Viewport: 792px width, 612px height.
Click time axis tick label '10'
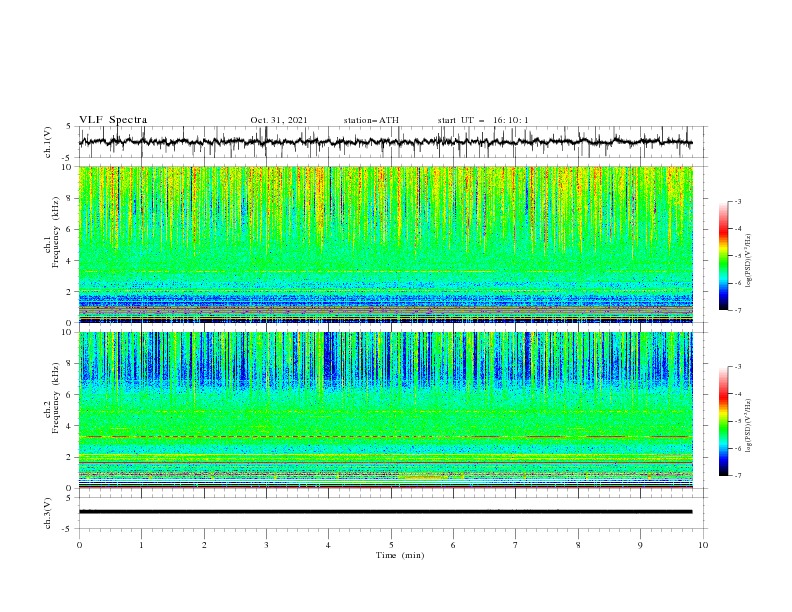[703, 545]
